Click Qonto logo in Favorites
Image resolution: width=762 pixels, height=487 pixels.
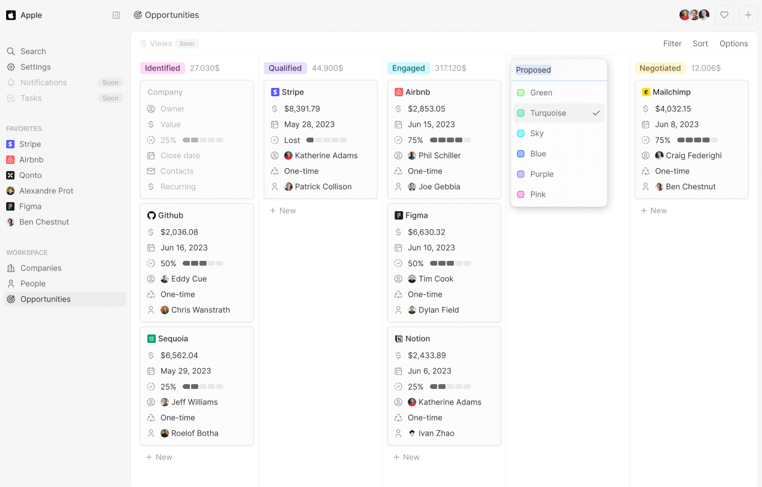[10, 175]
